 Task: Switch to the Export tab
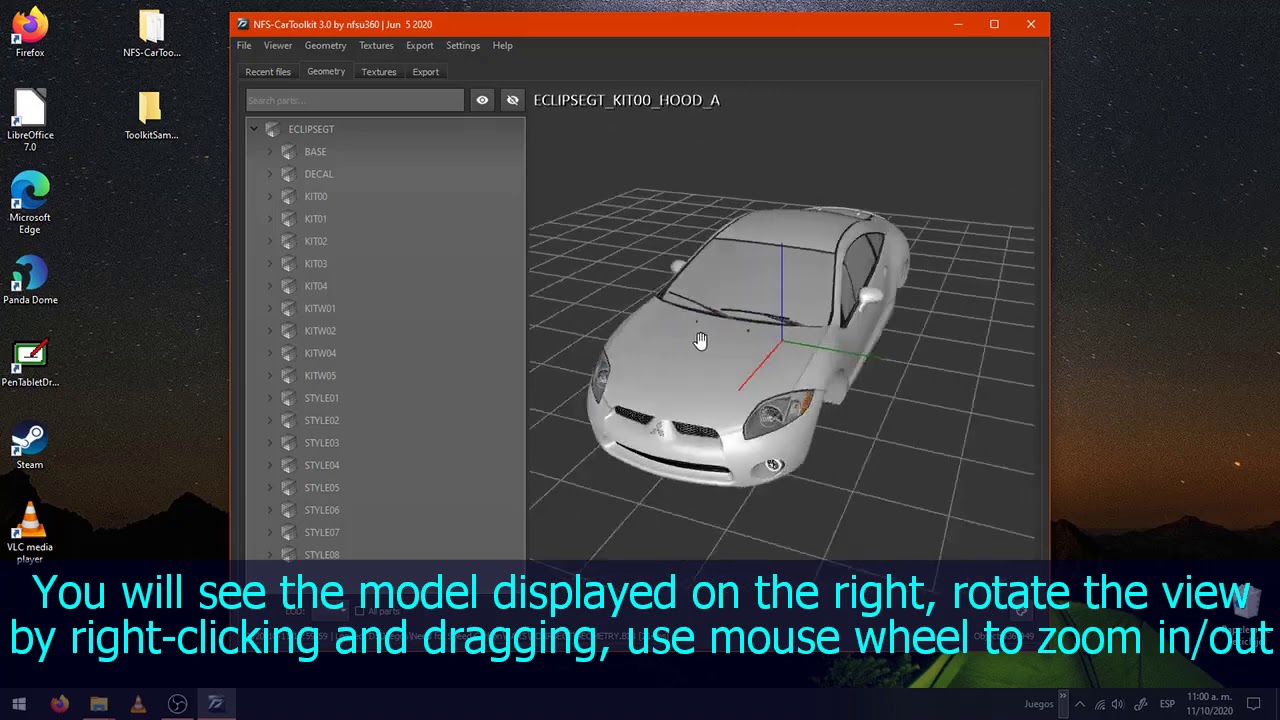(426, 72)
